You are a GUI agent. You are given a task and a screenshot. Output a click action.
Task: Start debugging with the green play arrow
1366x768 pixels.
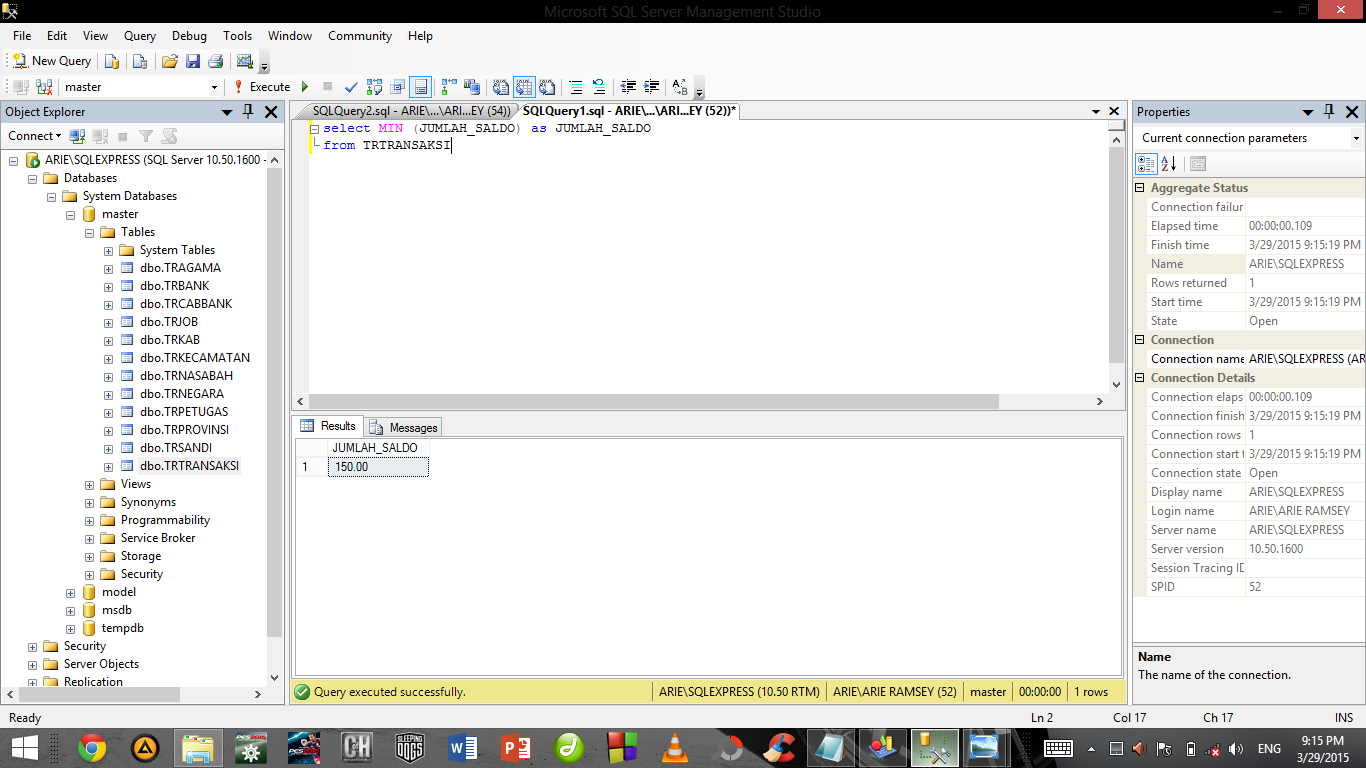305,87
